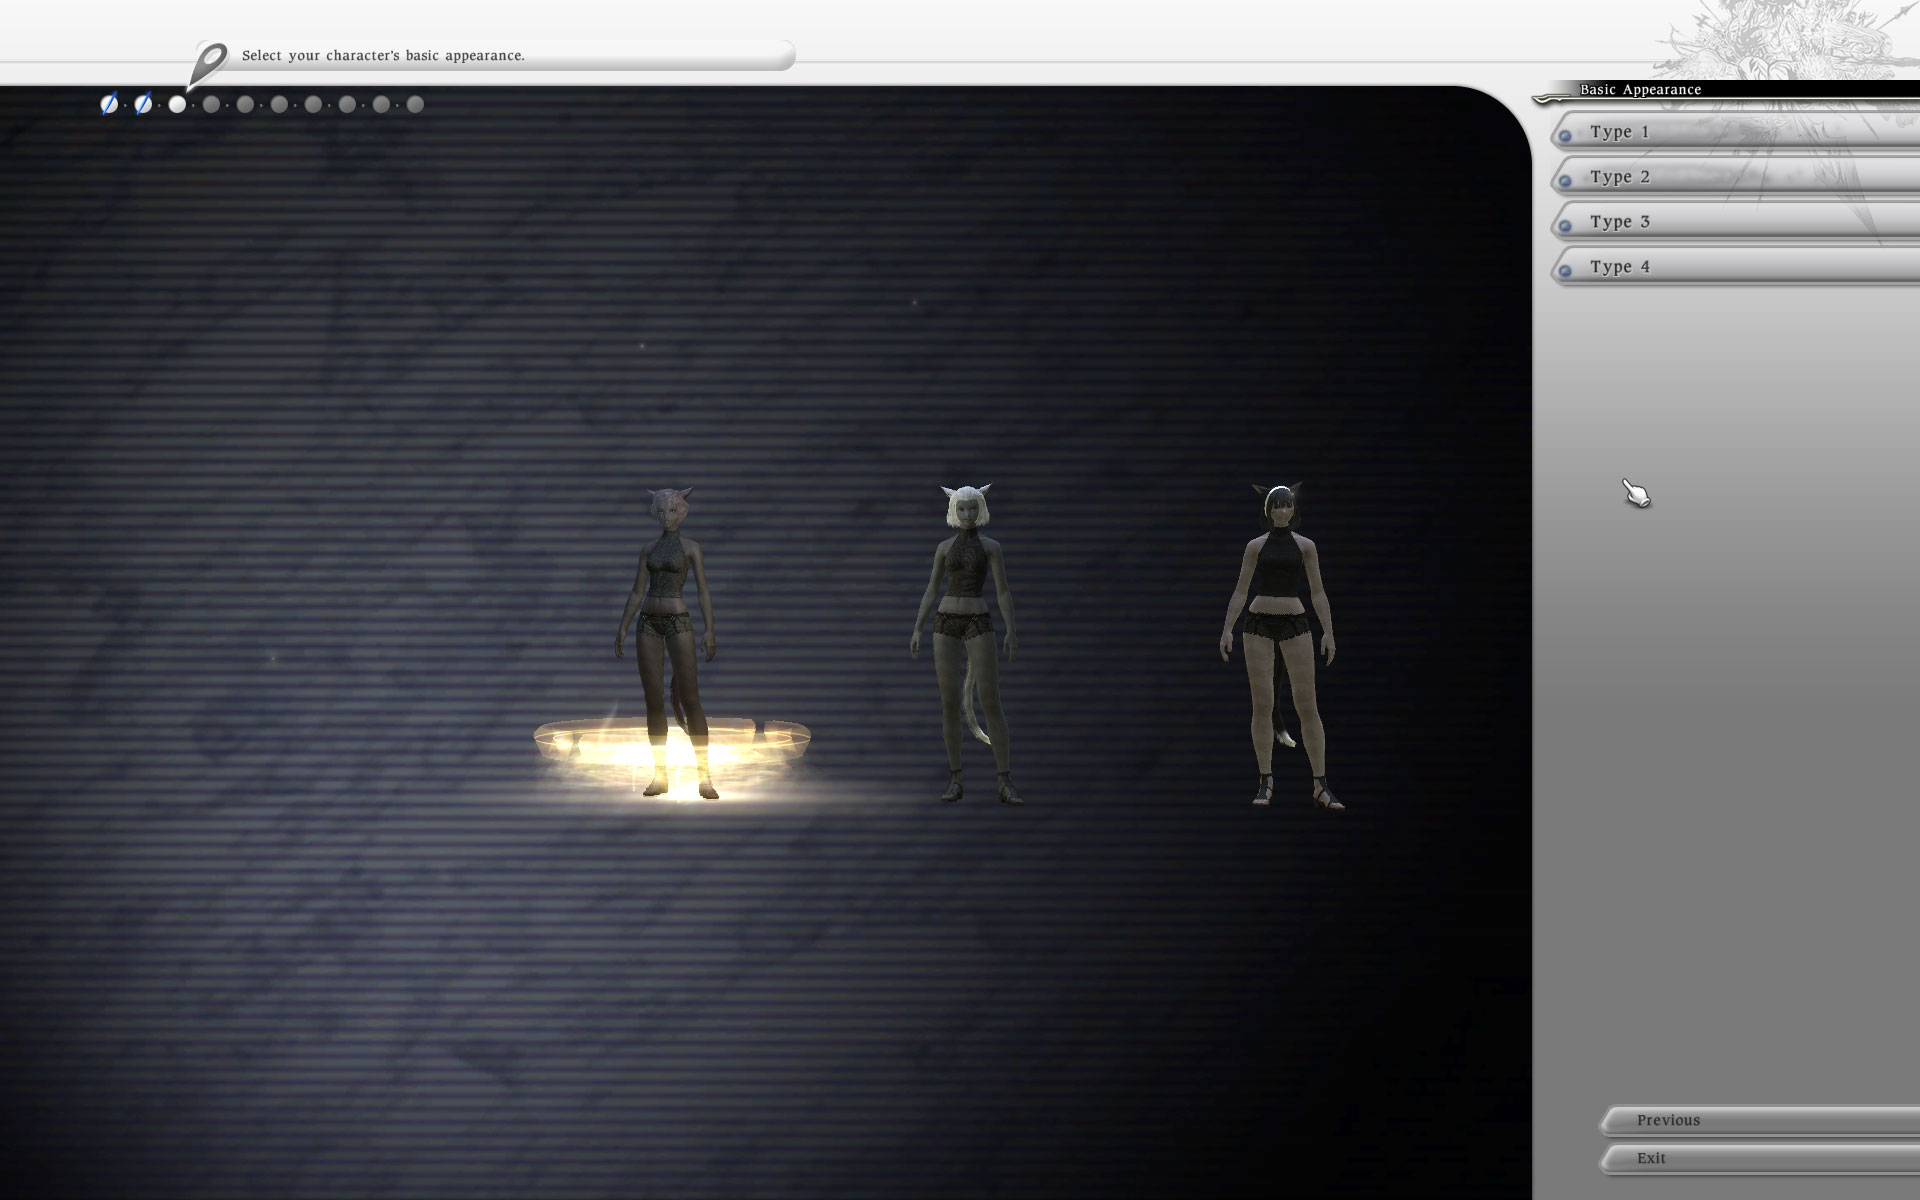
Task: Click the current third step indicator
Action: tap(177, 104)
